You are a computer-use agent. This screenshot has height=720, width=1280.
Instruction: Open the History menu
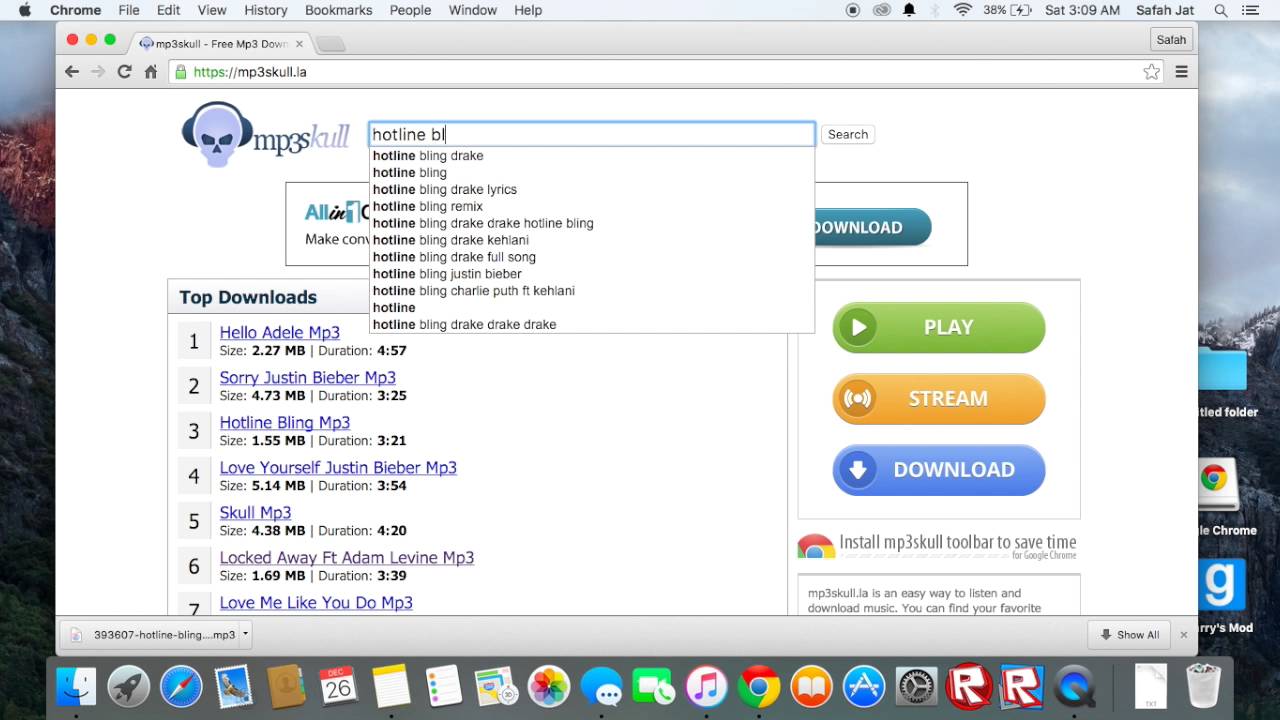[266, 10]
